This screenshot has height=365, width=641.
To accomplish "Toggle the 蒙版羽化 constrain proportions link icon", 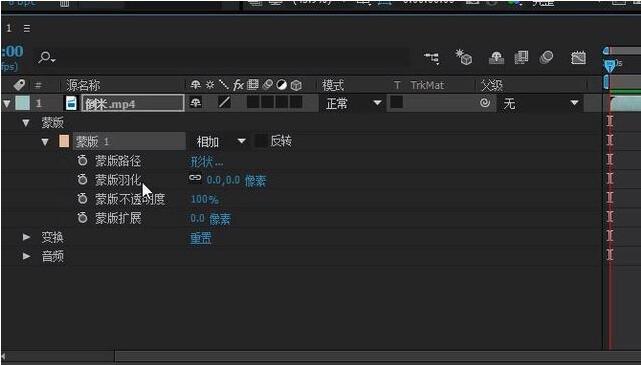I will (195, 178).
